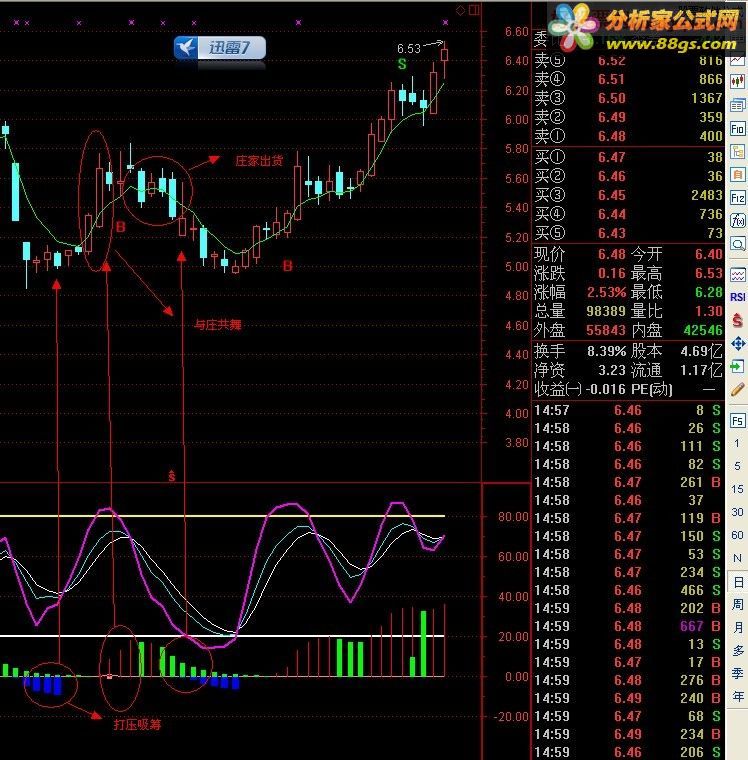Click the 卖① ask row 6.48
The height and width of the screenshot is (760, 748).
click(x=628, y=136)
